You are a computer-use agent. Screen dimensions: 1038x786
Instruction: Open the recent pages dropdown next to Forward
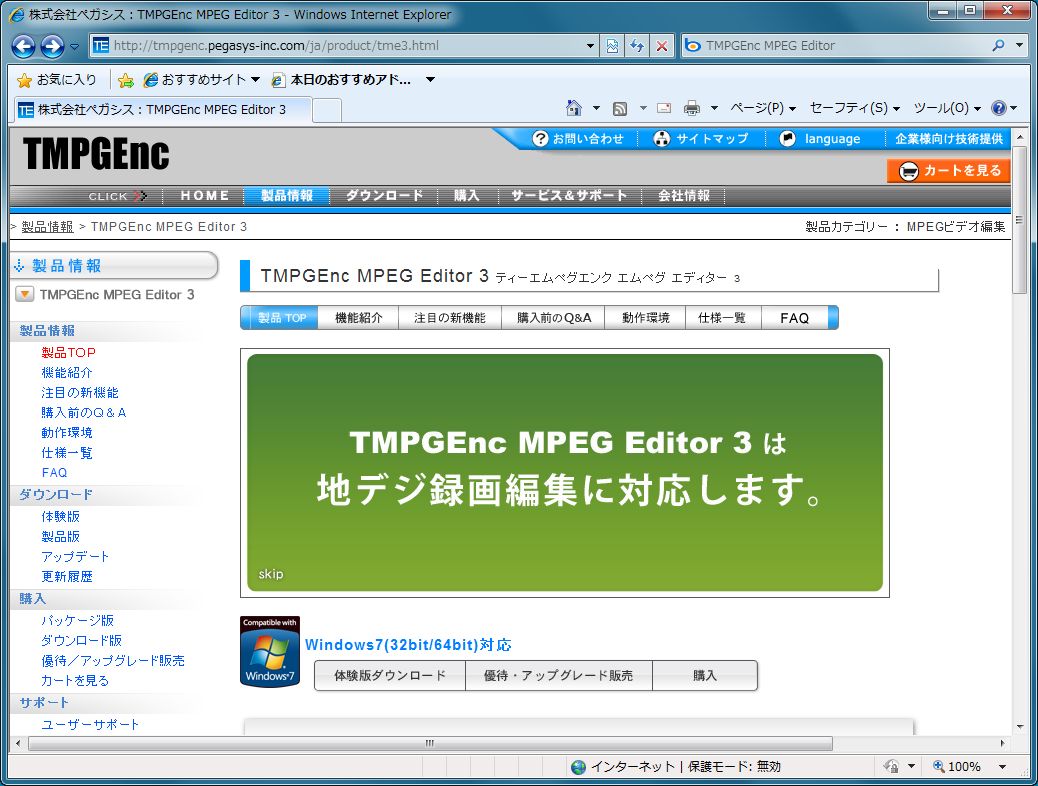pyautogui.click(x=74, y=46)
